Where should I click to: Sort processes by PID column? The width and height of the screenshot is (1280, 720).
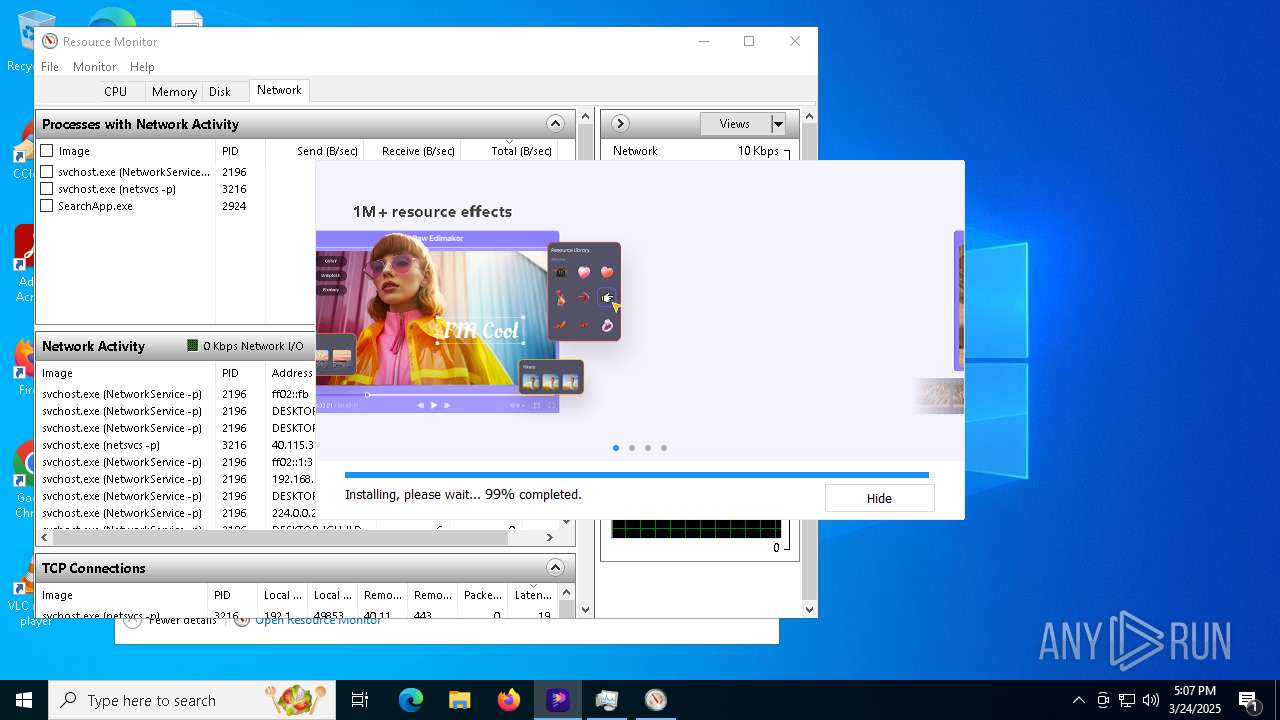[240, 151]
